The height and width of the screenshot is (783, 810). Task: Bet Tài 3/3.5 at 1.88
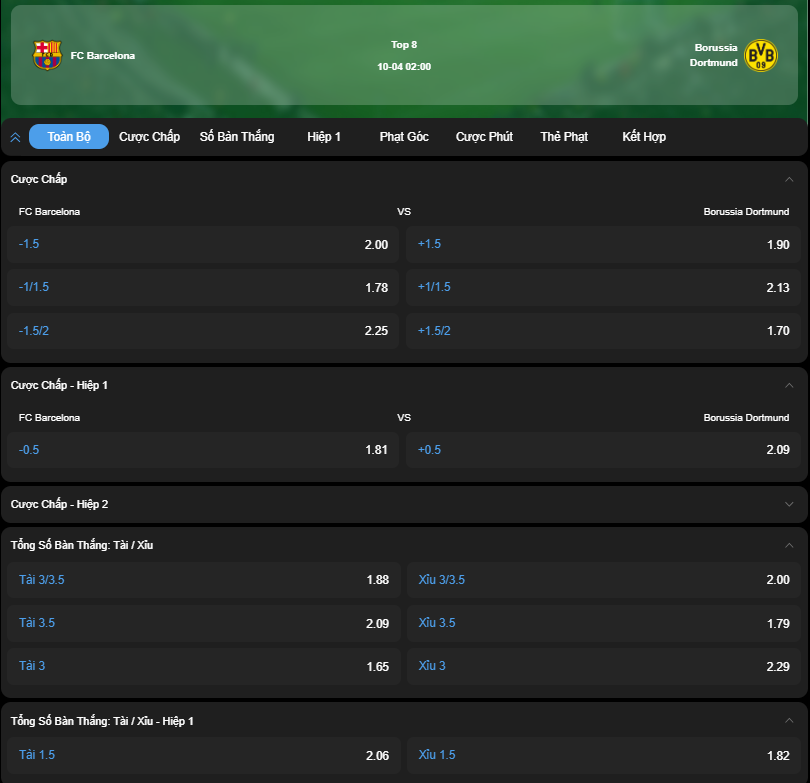coord(204,580)
